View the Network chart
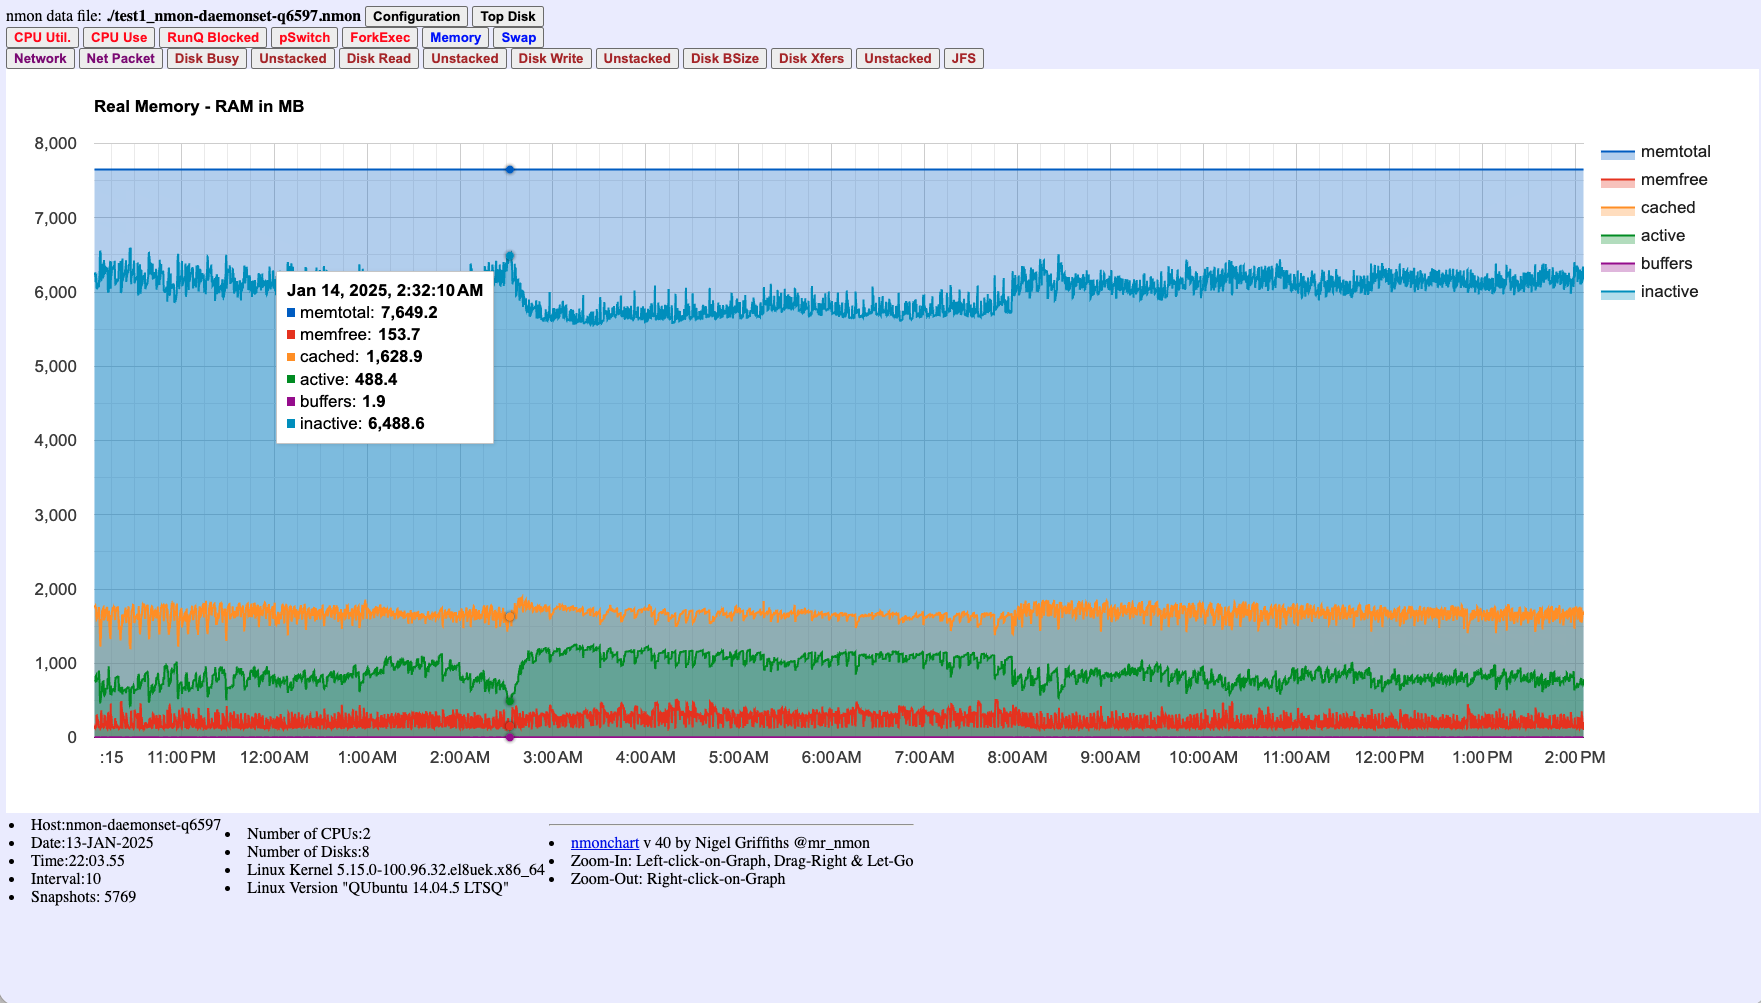The width and height of the screenshot is (1761, 1003). pos(40,58)
